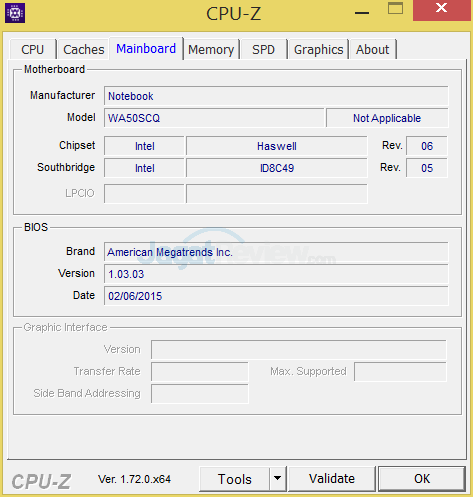Click the Southbridge ID8C49 field
This screenshot has height=497, width=473.
(277, 168)
